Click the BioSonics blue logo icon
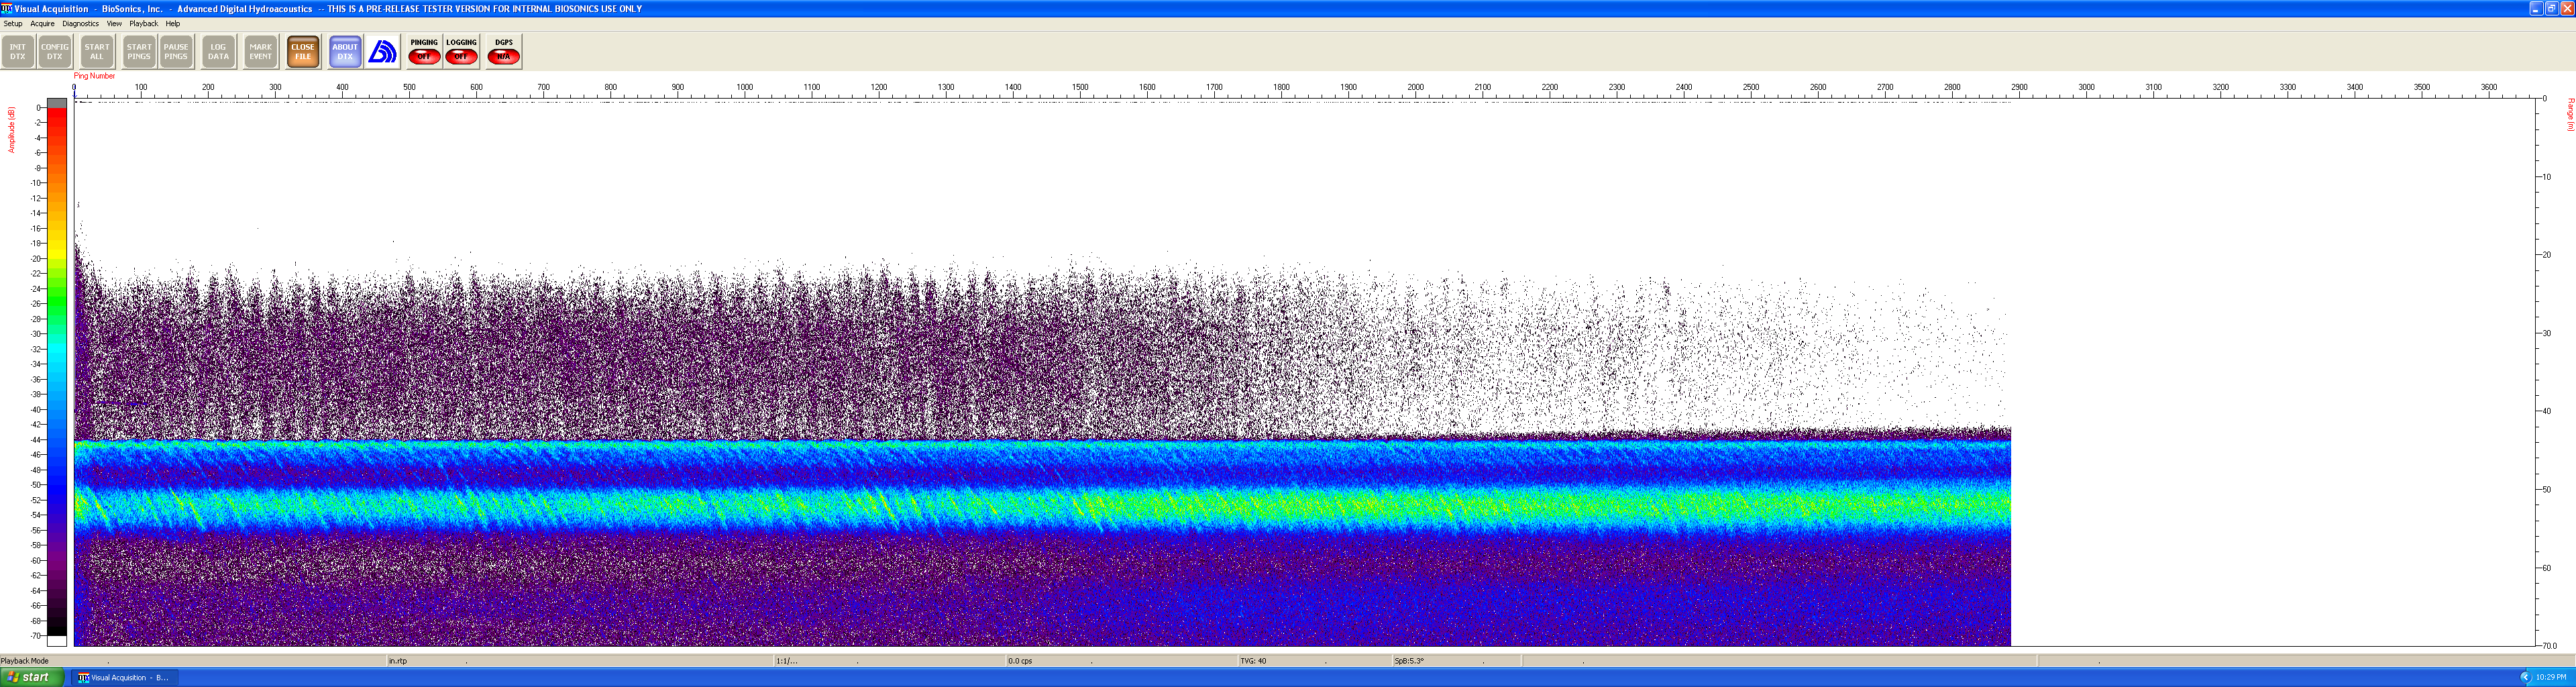 pos(382,52)
